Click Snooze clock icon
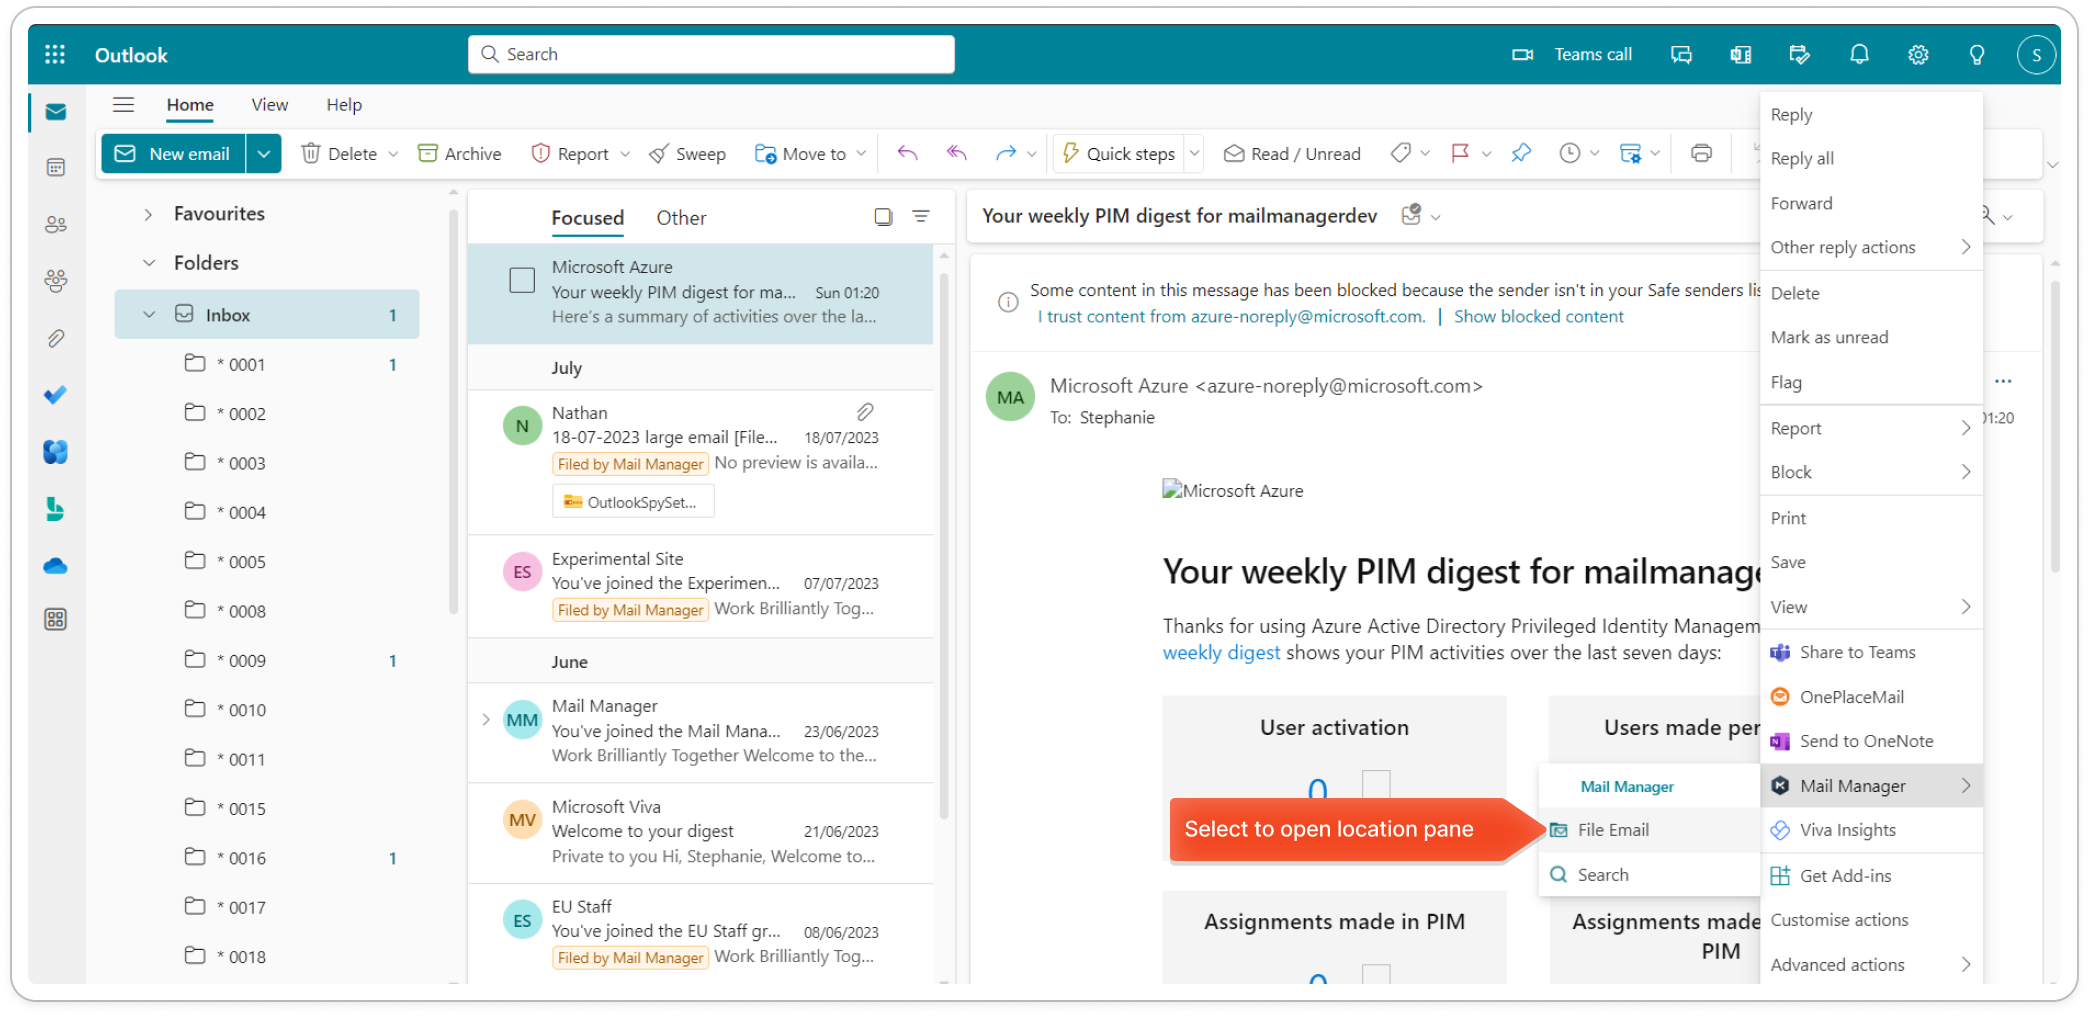The height and width of the screenshot is (1016, 2089). [1570, 153]
